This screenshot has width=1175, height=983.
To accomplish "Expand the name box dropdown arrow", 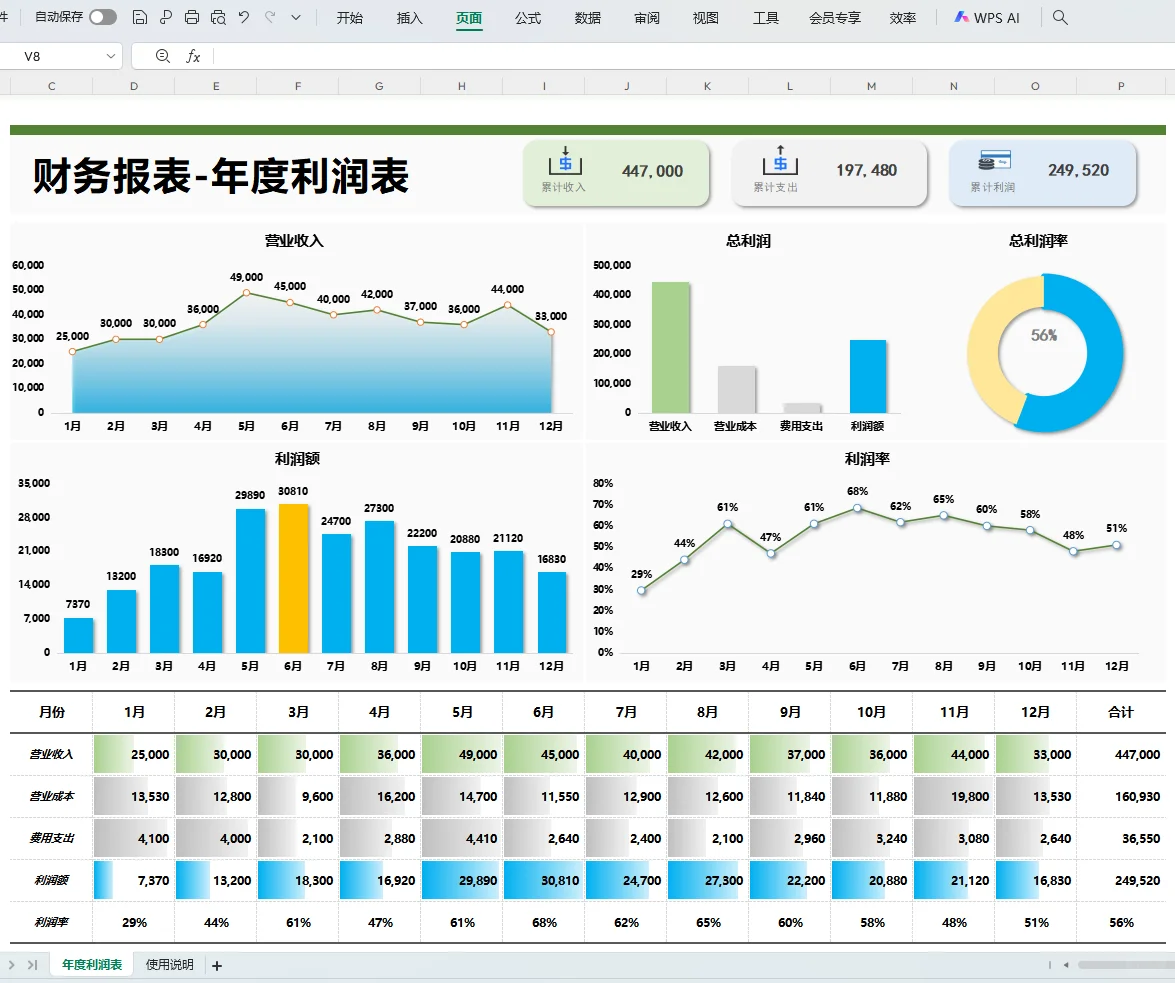I will pyautogui.click(x=111, y=56).
